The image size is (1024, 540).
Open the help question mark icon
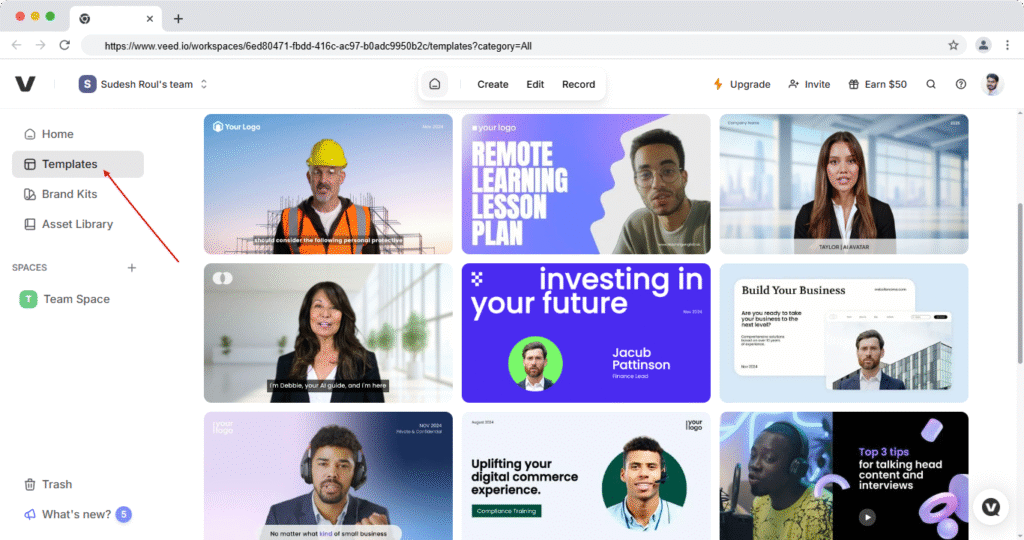[961, 84]
